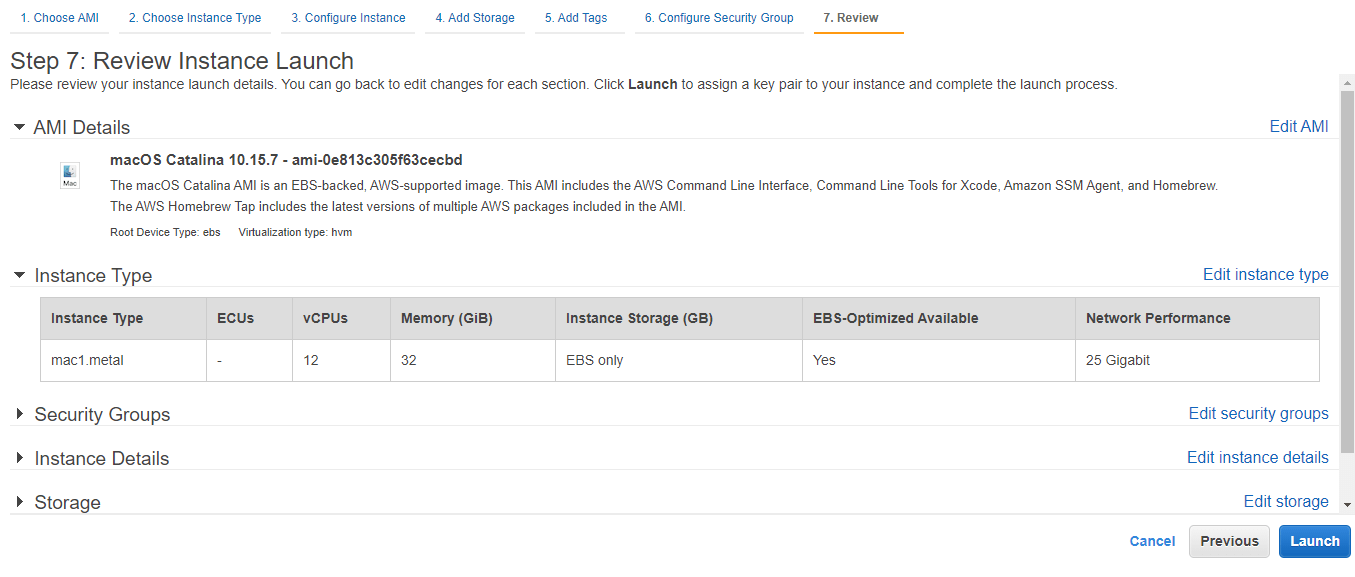Click the vertical scrollbar thumb
1355x577 pixels.
point(1347,270)
